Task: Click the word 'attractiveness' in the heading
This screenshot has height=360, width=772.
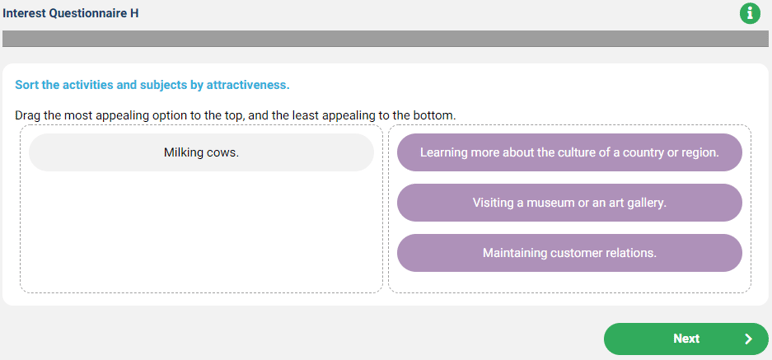Action: coord(248,85)
